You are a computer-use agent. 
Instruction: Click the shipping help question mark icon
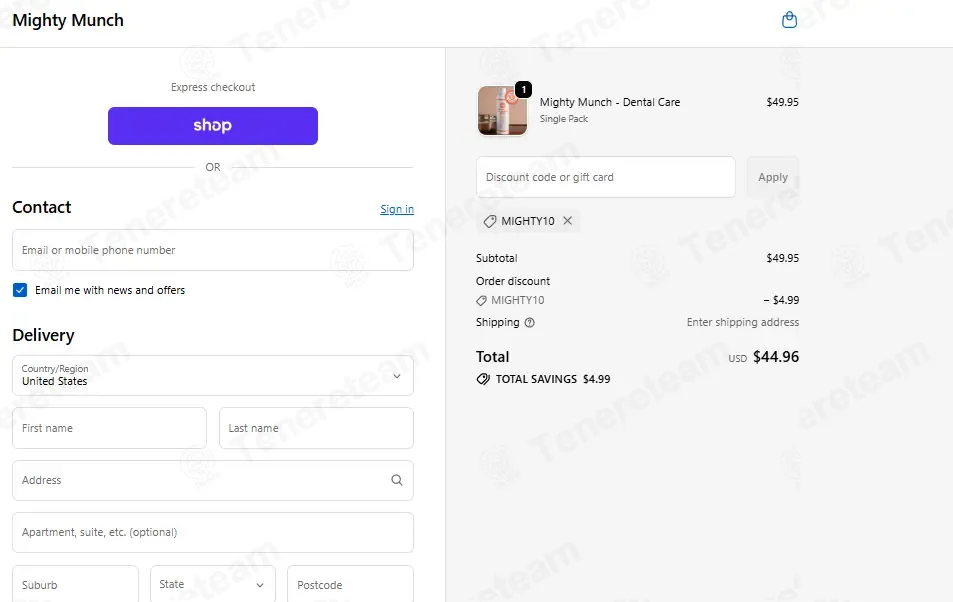pos(529,323)
